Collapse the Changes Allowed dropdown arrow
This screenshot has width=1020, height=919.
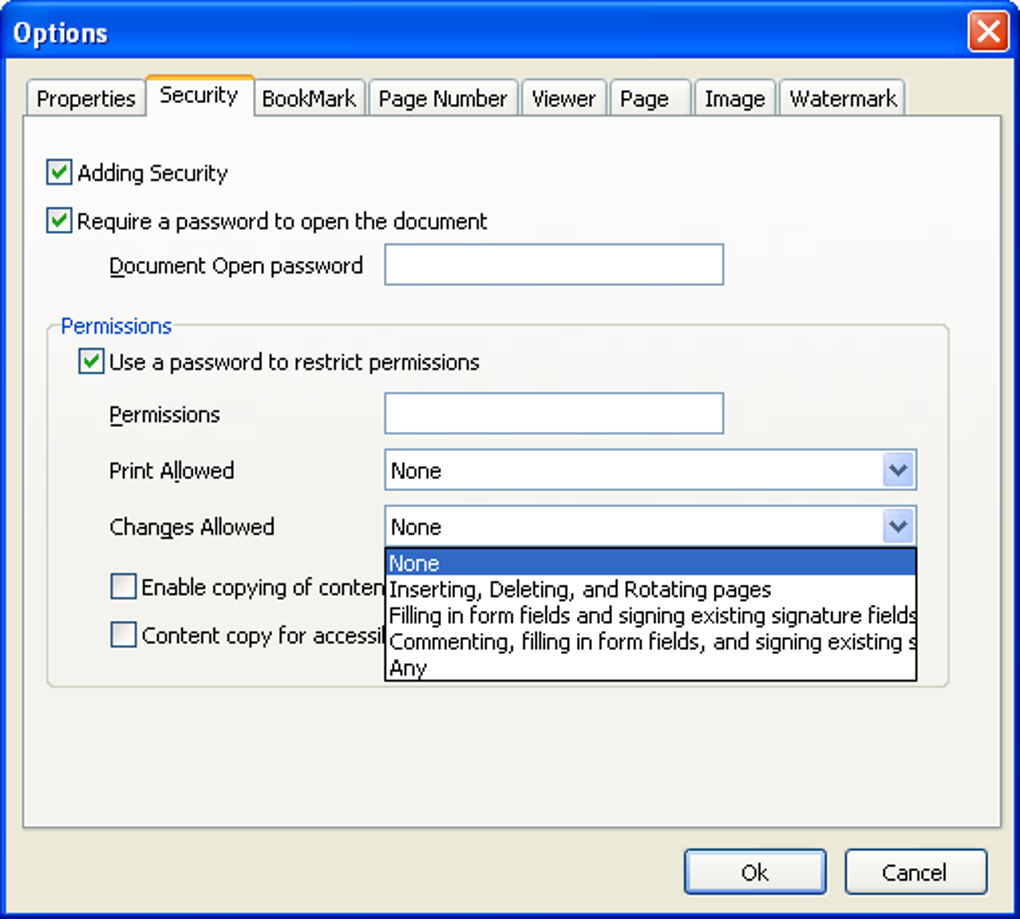click(899, 526)
